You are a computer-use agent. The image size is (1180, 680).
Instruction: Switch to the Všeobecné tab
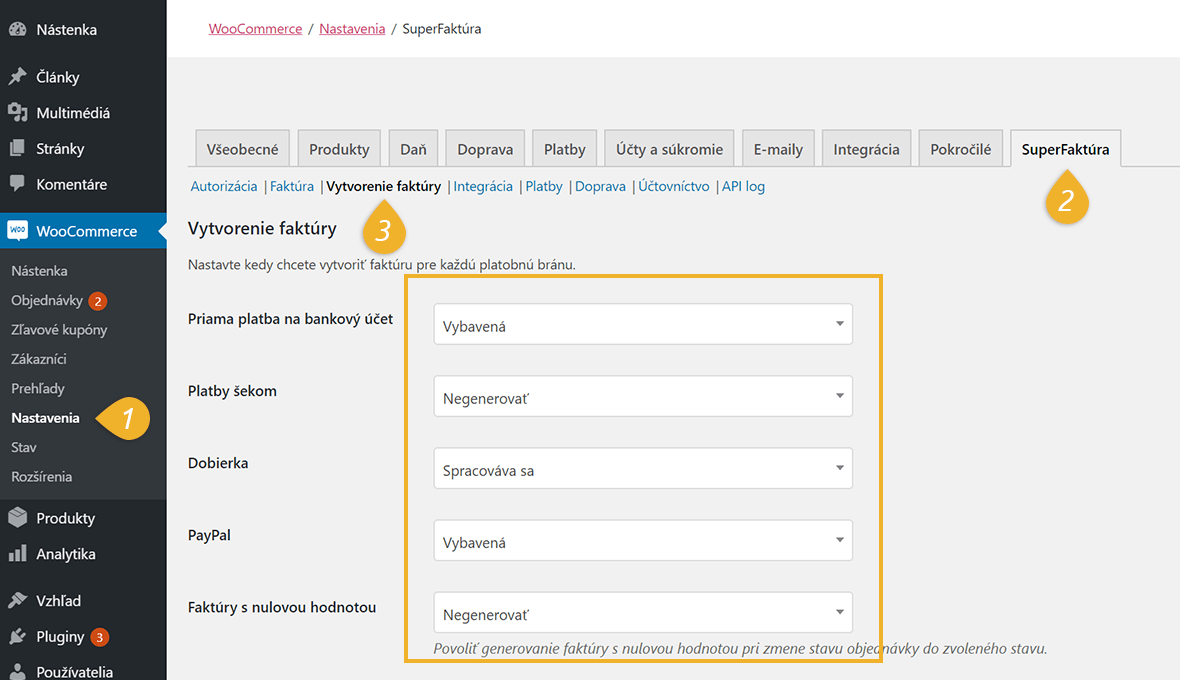point(242,148)
